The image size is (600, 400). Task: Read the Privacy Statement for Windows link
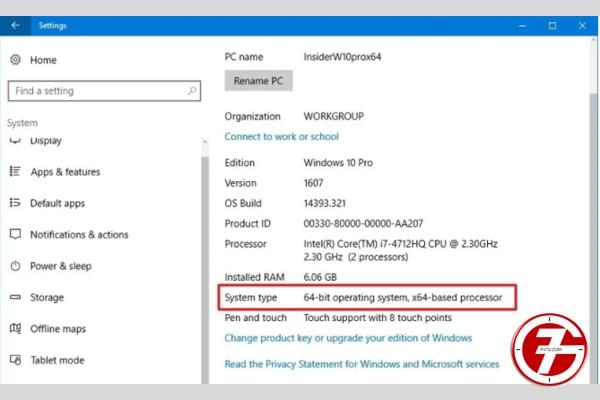[361, 364]
